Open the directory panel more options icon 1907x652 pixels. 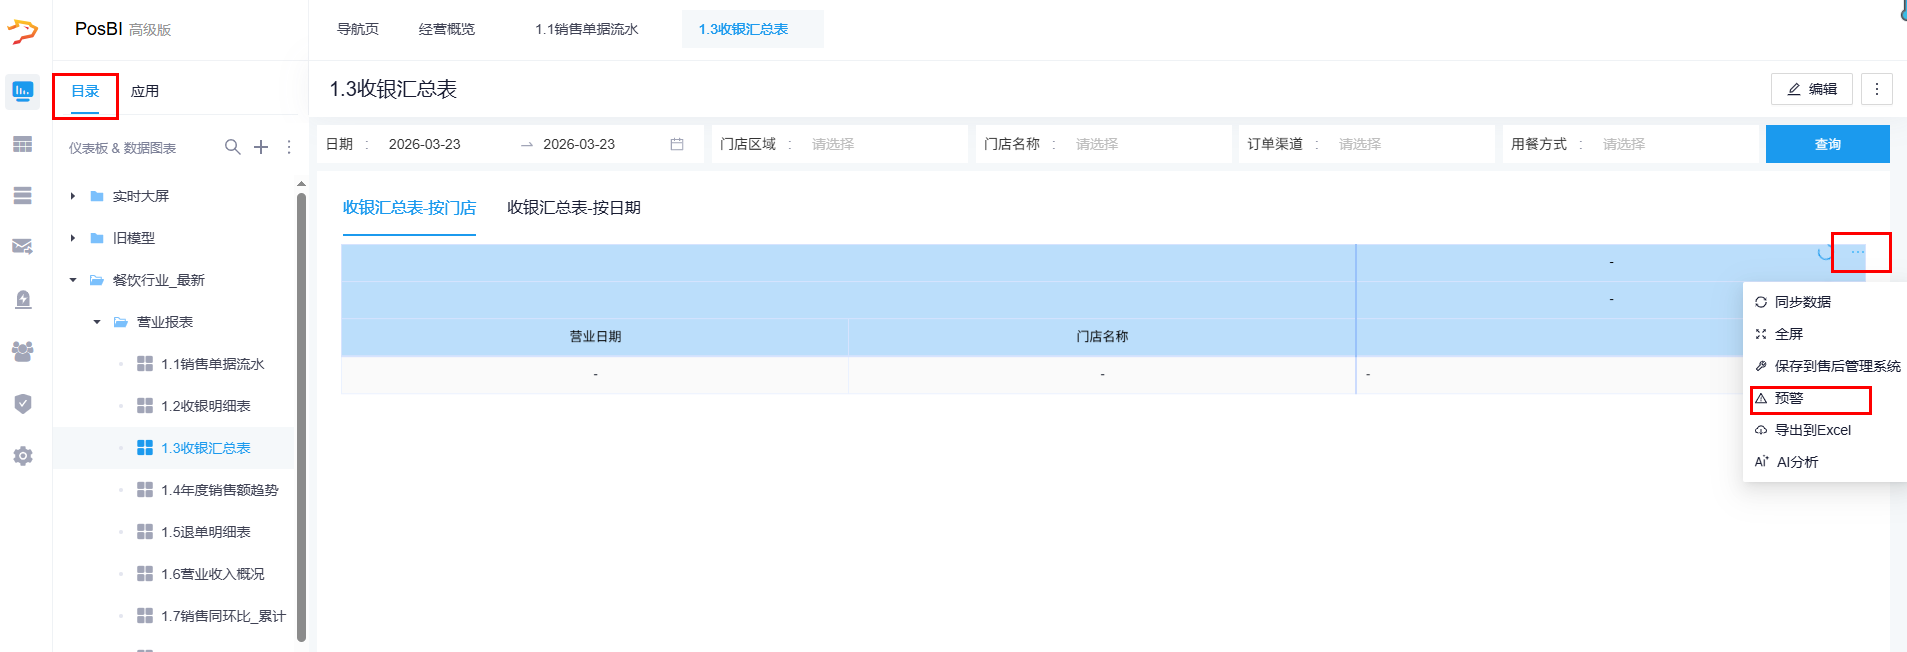[289, 147]
